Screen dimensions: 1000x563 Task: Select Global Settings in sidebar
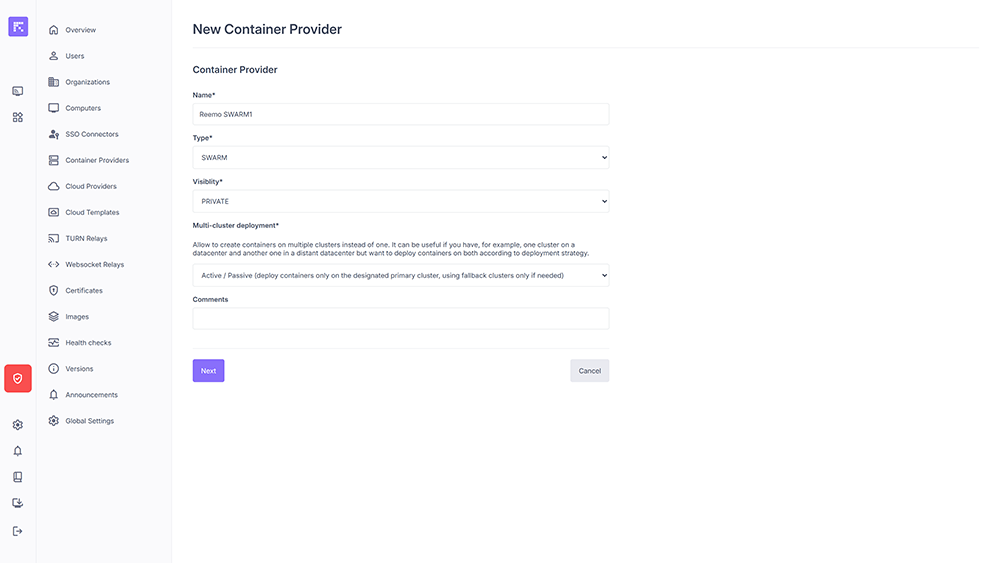click(x=89, y=421)
